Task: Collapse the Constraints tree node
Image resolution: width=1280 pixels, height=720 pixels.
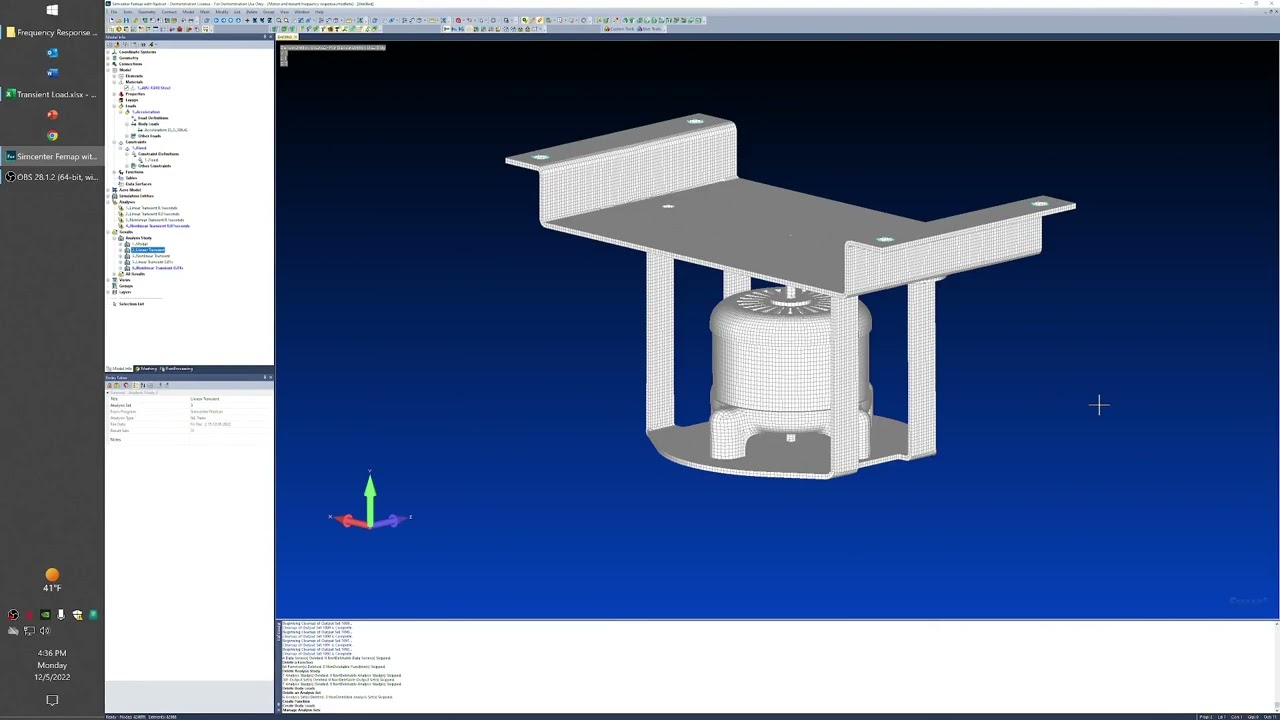Action: (114, 142)
